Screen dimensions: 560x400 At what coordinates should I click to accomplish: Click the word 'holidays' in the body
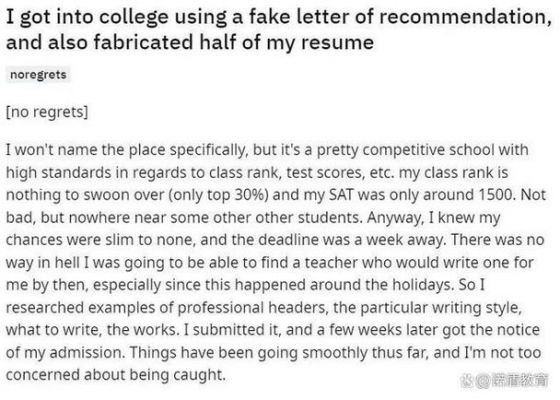pos(422,285)
